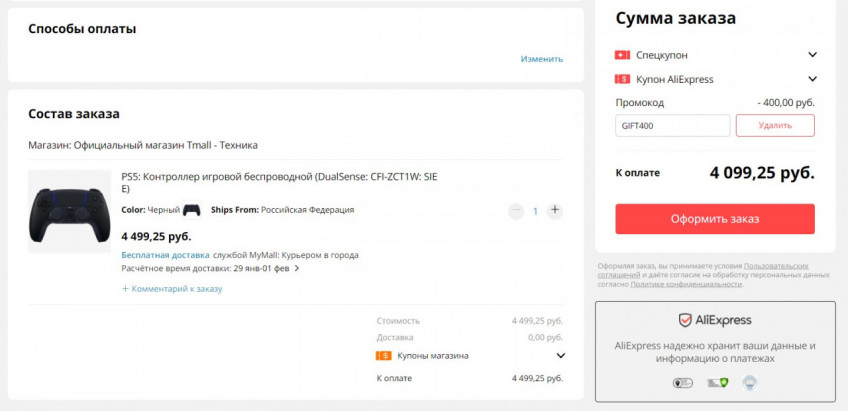Decrease item quantity with minus button
This screenshot has height=411, width=848.
click(516, 211)
